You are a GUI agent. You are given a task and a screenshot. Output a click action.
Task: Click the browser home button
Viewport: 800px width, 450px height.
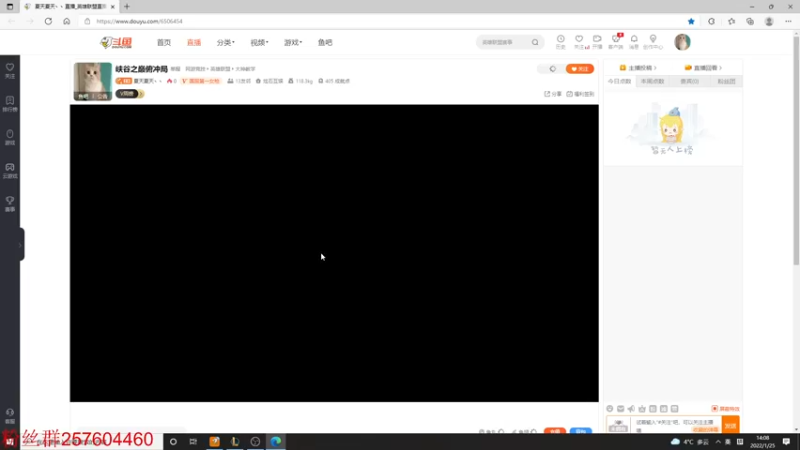(x=66, y=21)
